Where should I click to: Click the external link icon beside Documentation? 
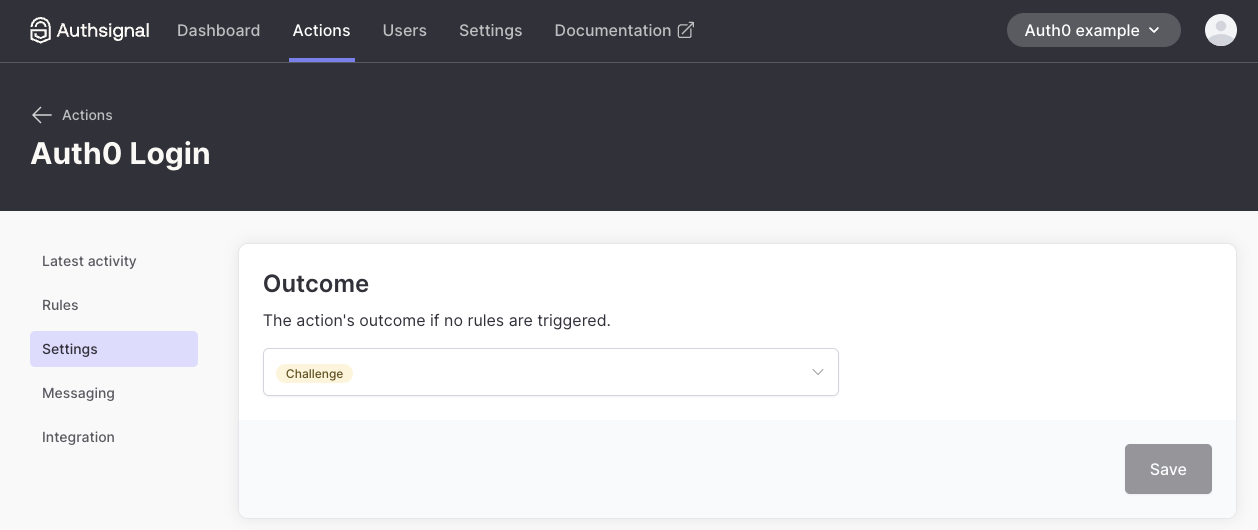(686, 30)
